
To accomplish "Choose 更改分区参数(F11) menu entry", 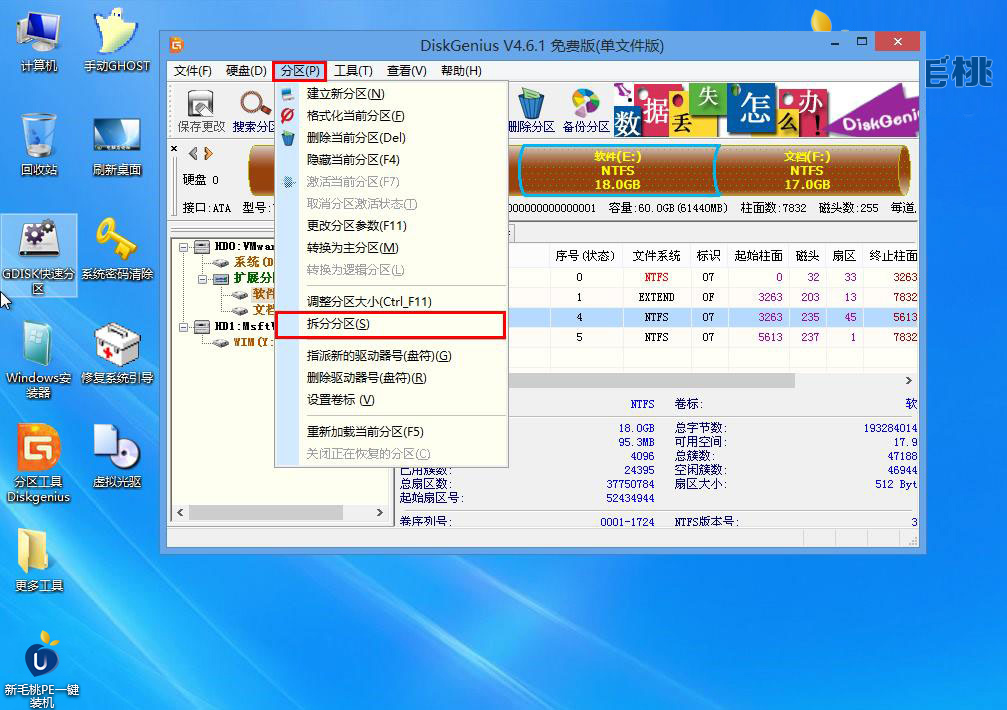I will (x=392, y=225).
